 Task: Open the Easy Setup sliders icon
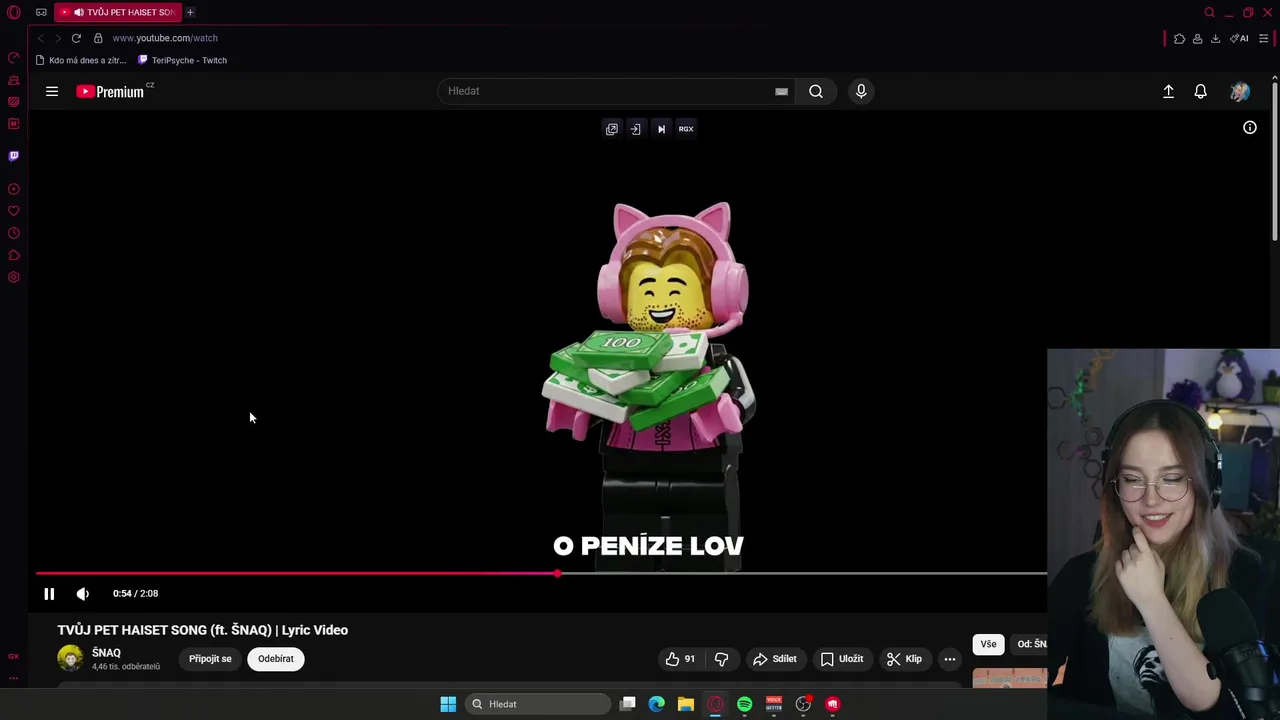point(1263,38)
